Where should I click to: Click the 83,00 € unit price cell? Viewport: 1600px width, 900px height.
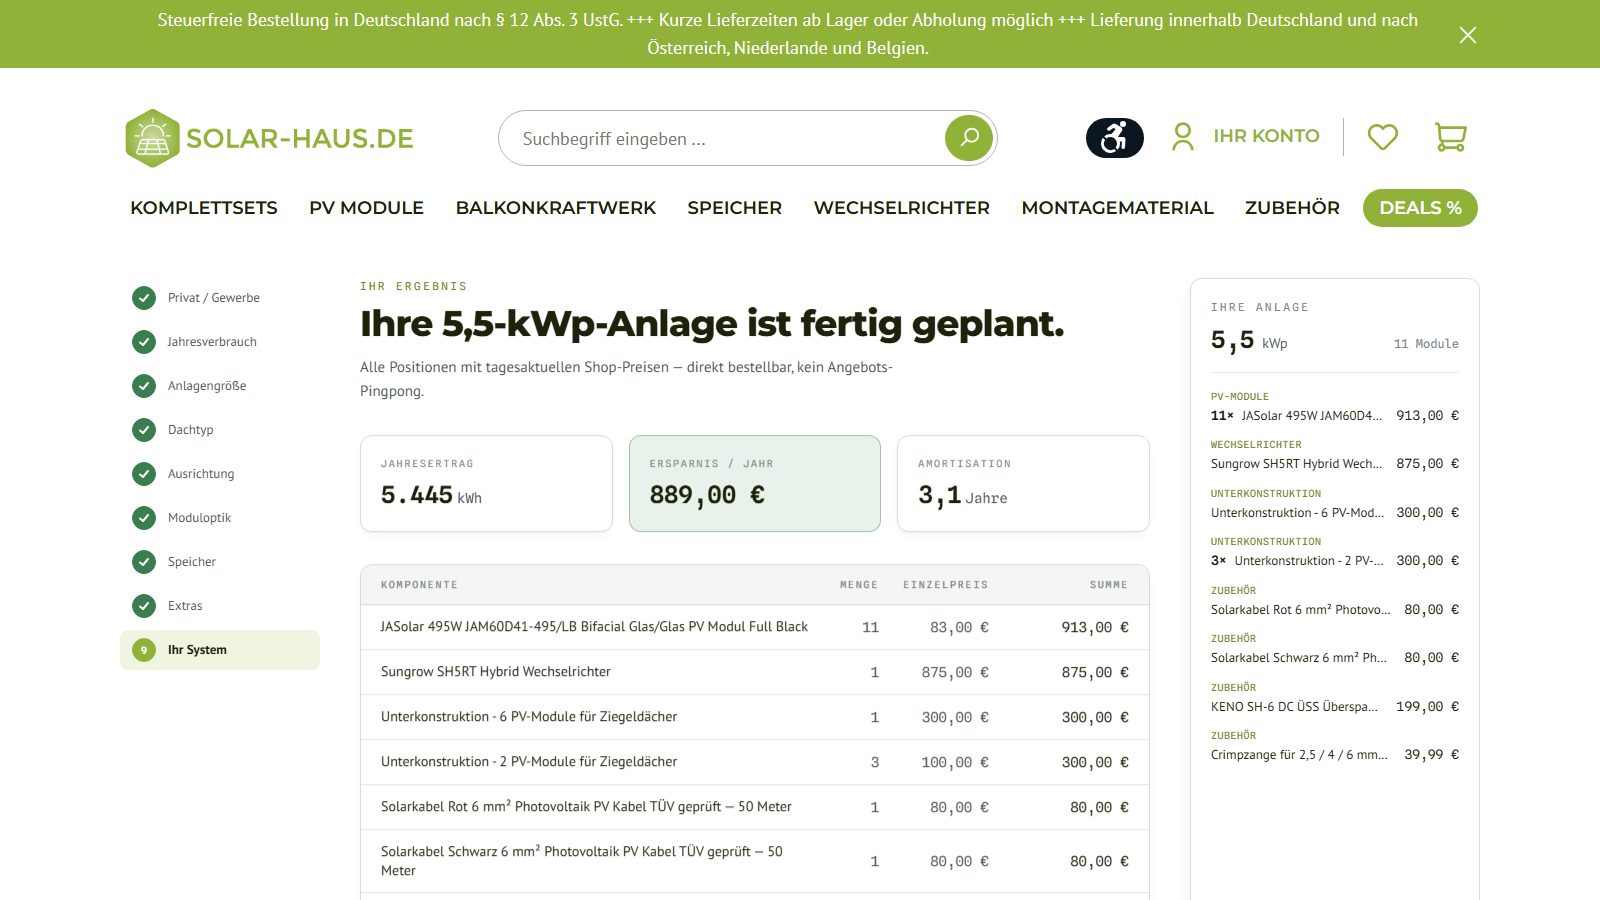959,627
